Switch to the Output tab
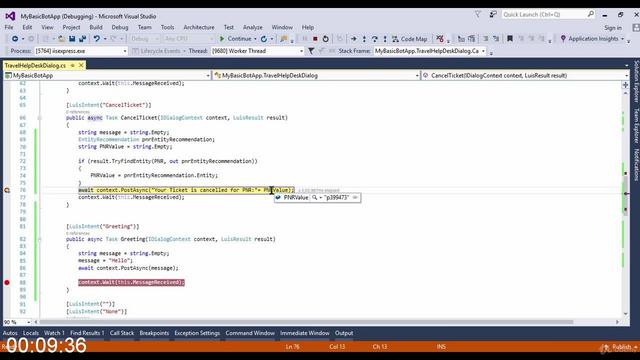Screen dimensions: 640x360 (x=344, y=333)
